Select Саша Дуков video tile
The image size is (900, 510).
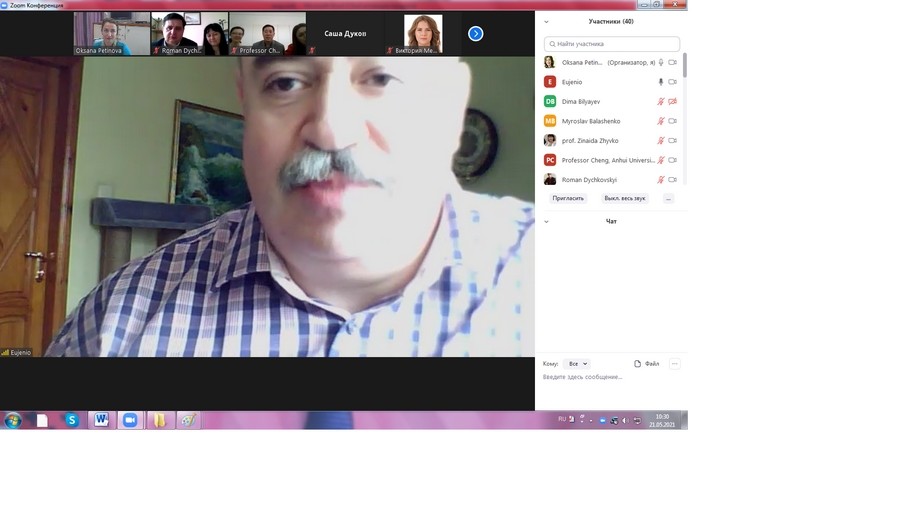(x=345, y=34)
